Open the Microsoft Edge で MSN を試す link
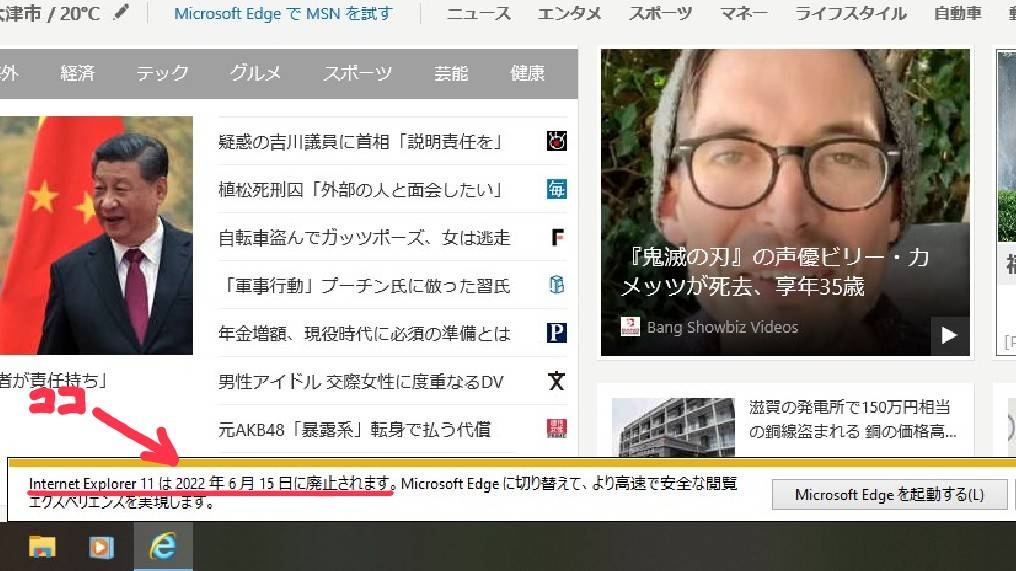The height and width of the screenshot is (571, 1016). 283,14
